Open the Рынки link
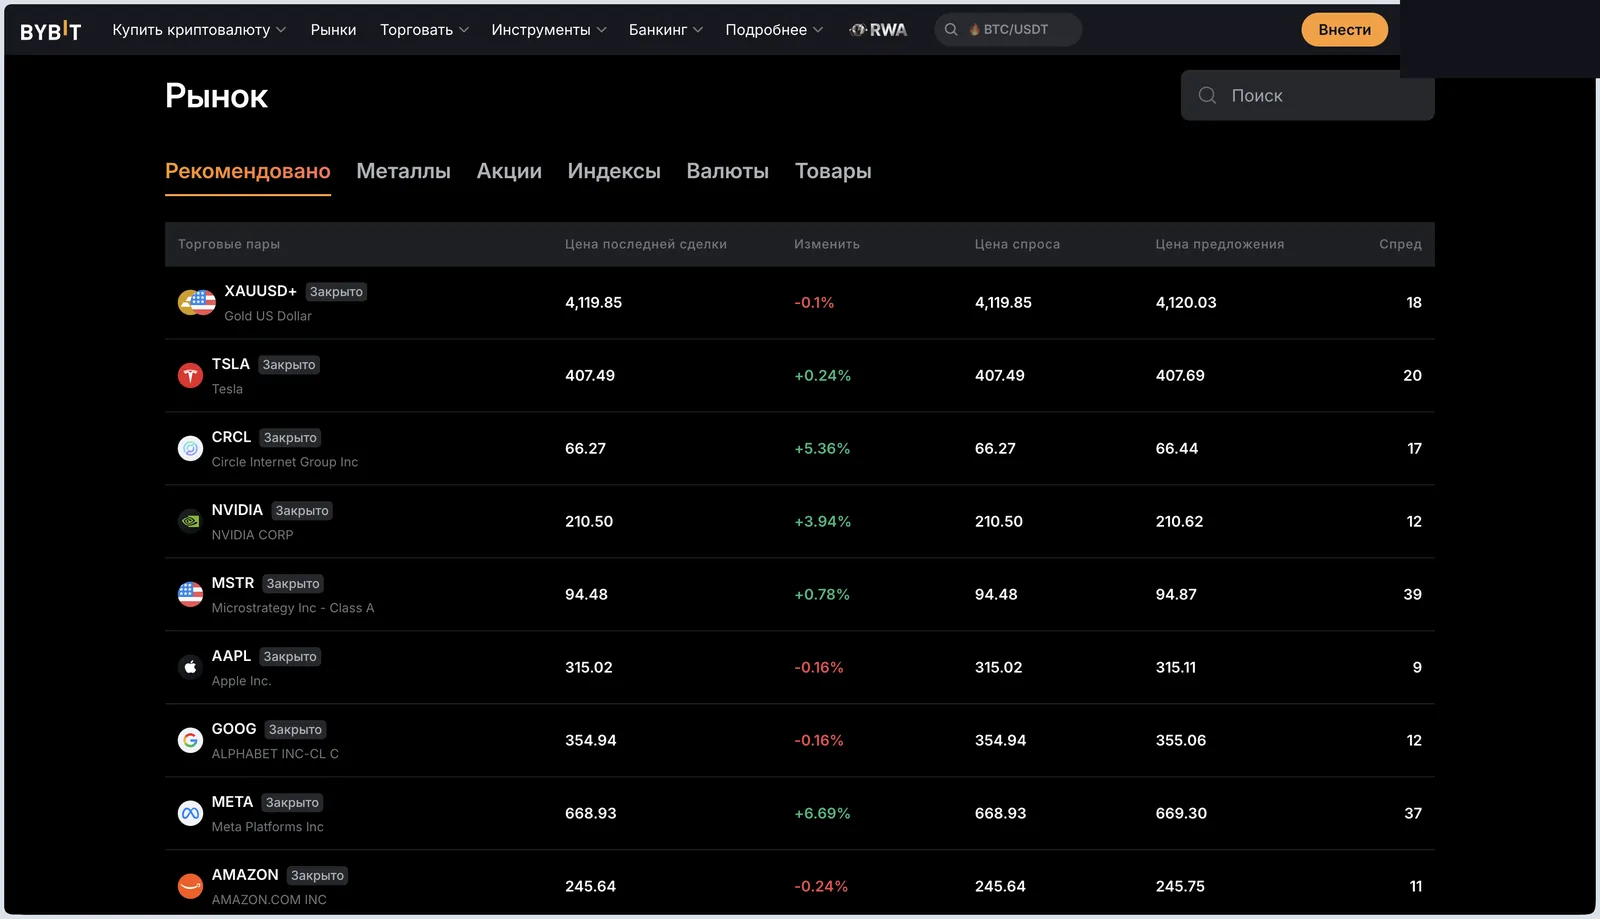This screenshot has width=1600, height=919. click(x=333, y=30)
